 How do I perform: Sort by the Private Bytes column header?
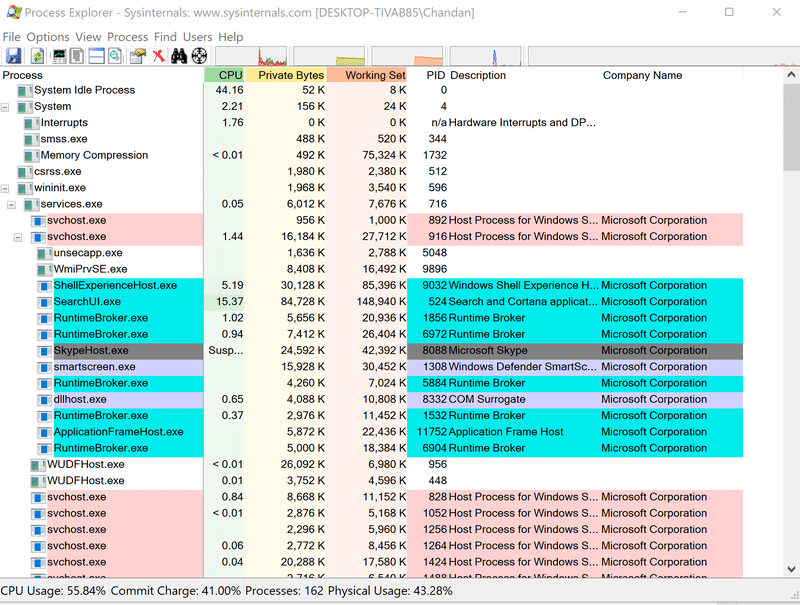point(286,75)
